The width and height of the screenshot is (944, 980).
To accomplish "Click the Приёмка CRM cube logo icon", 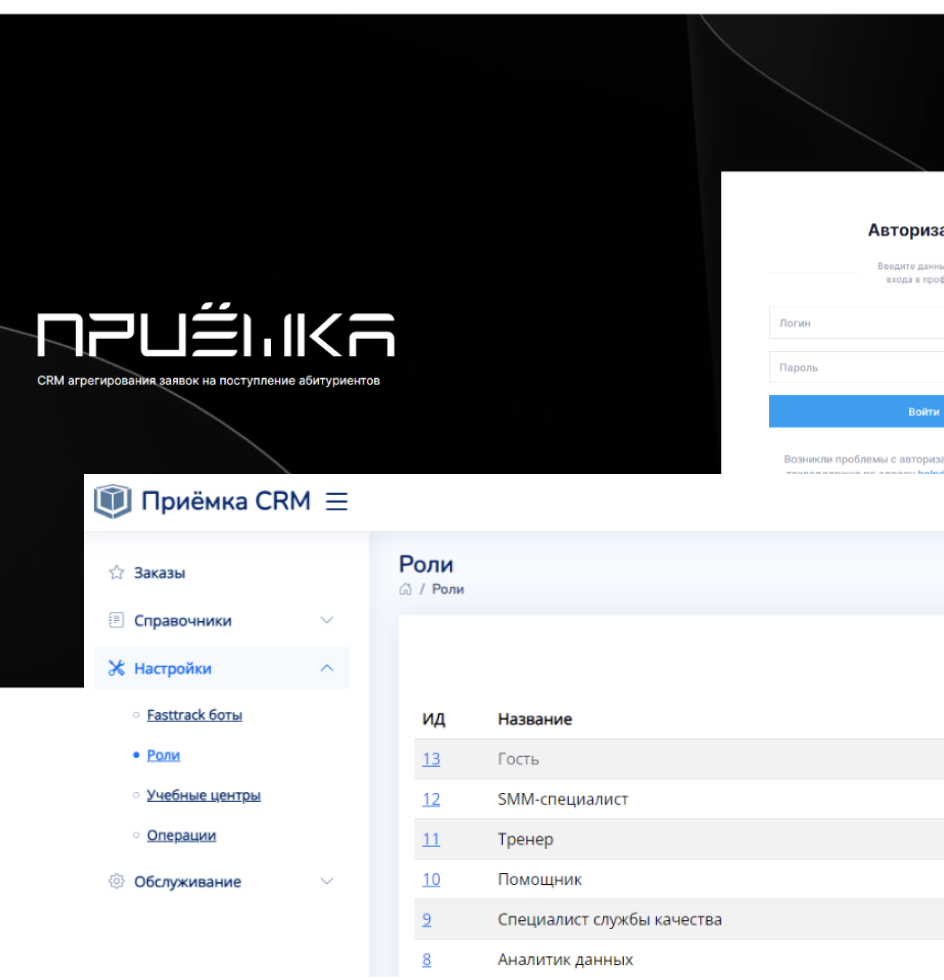I will tap(113, 501).
